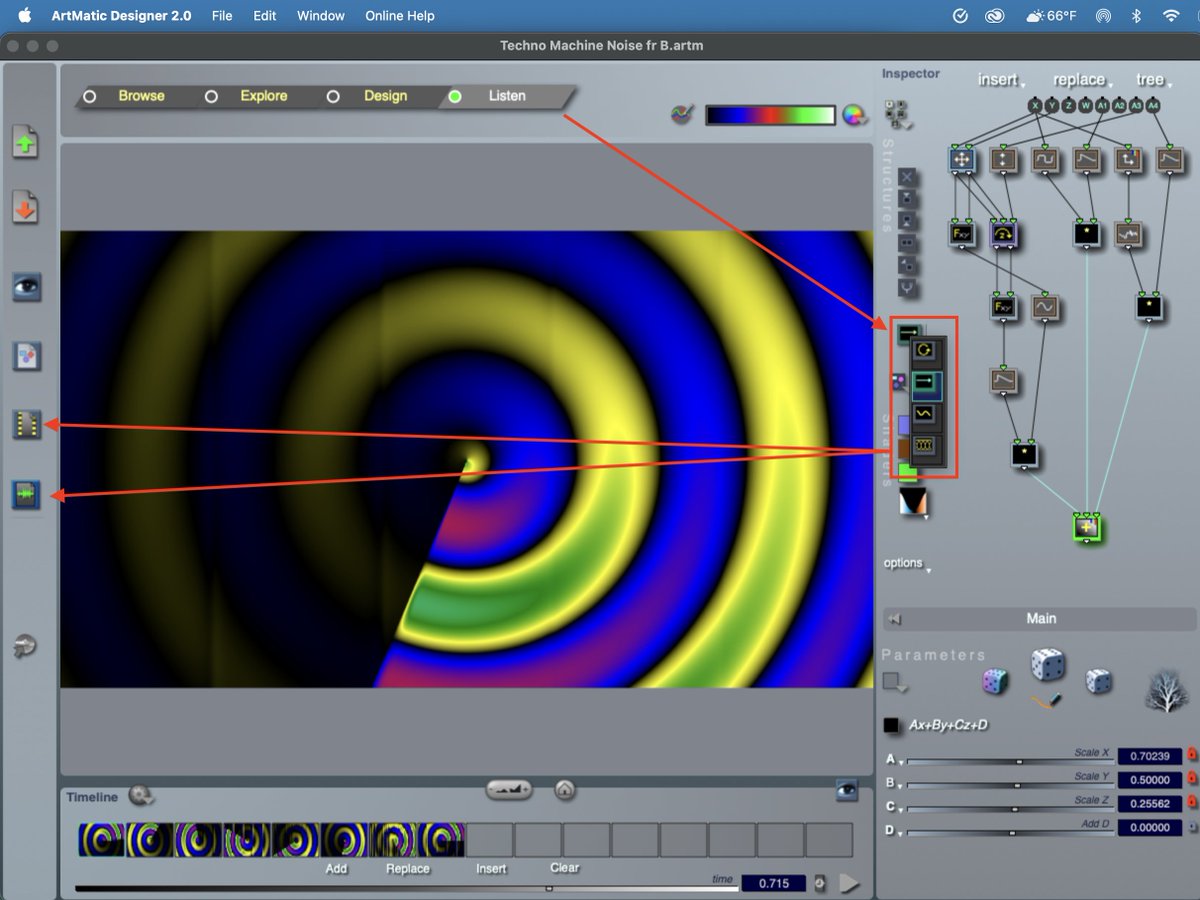The height and width of the screenshot is (900, 1200).
Task: Click the Replace keyframe button
Action: pos(408,869)
